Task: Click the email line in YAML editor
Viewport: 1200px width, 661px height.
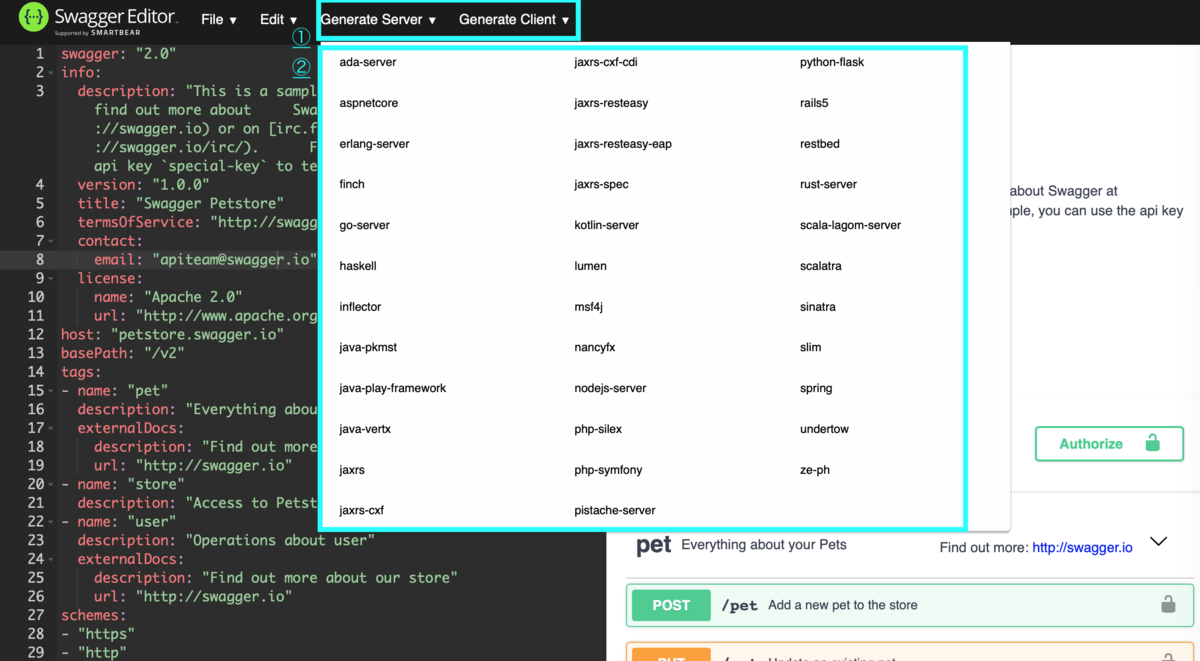Action: click(x=205, y=260)
